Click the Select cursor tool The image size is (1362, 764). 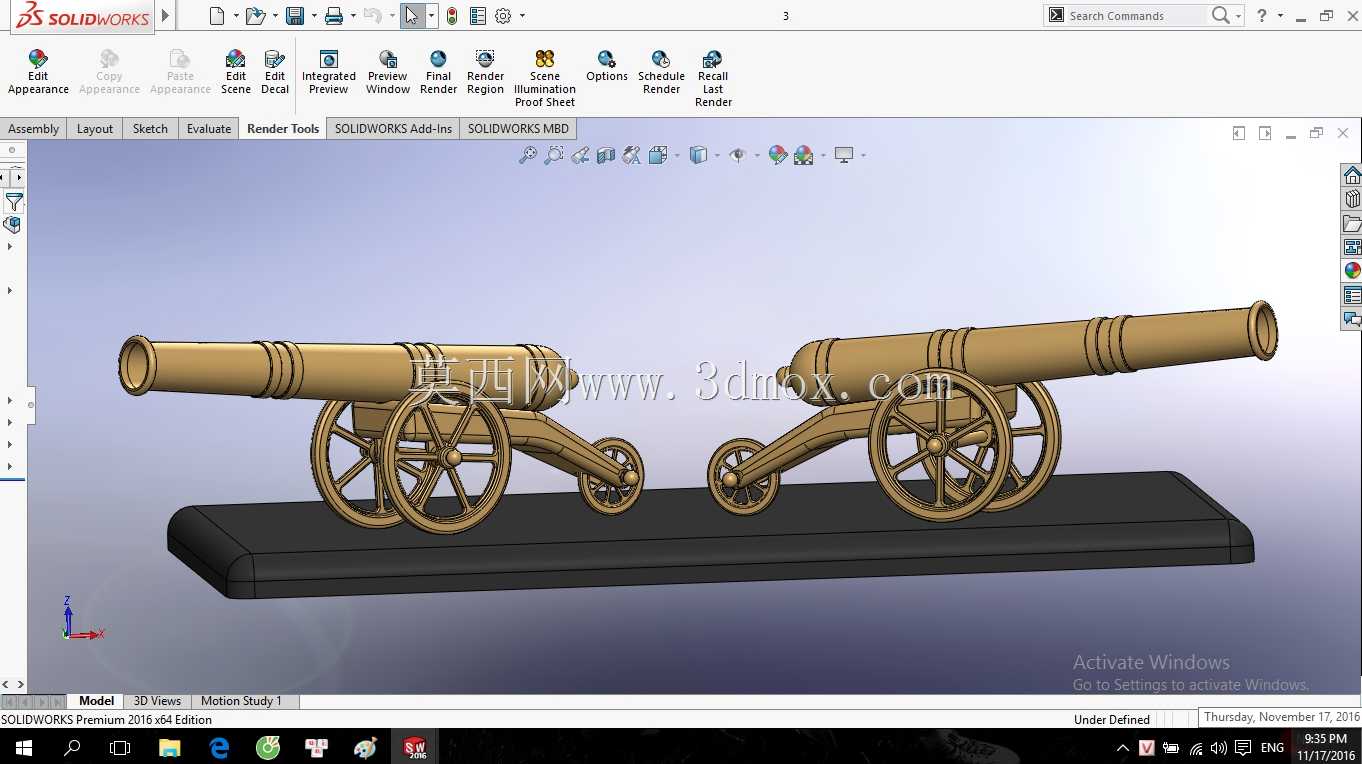[x=412, y=16]
